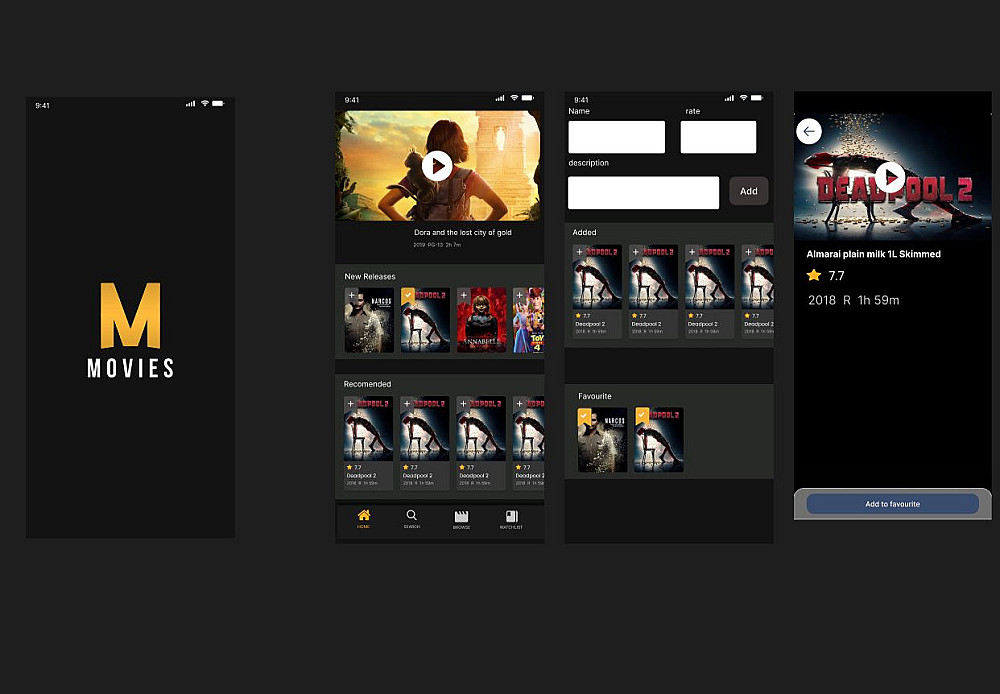Viewport: 1000px width, 694px height.
Task: Open the Deadpool 2 poster under Favourite
Action: (x=659, y=440)
